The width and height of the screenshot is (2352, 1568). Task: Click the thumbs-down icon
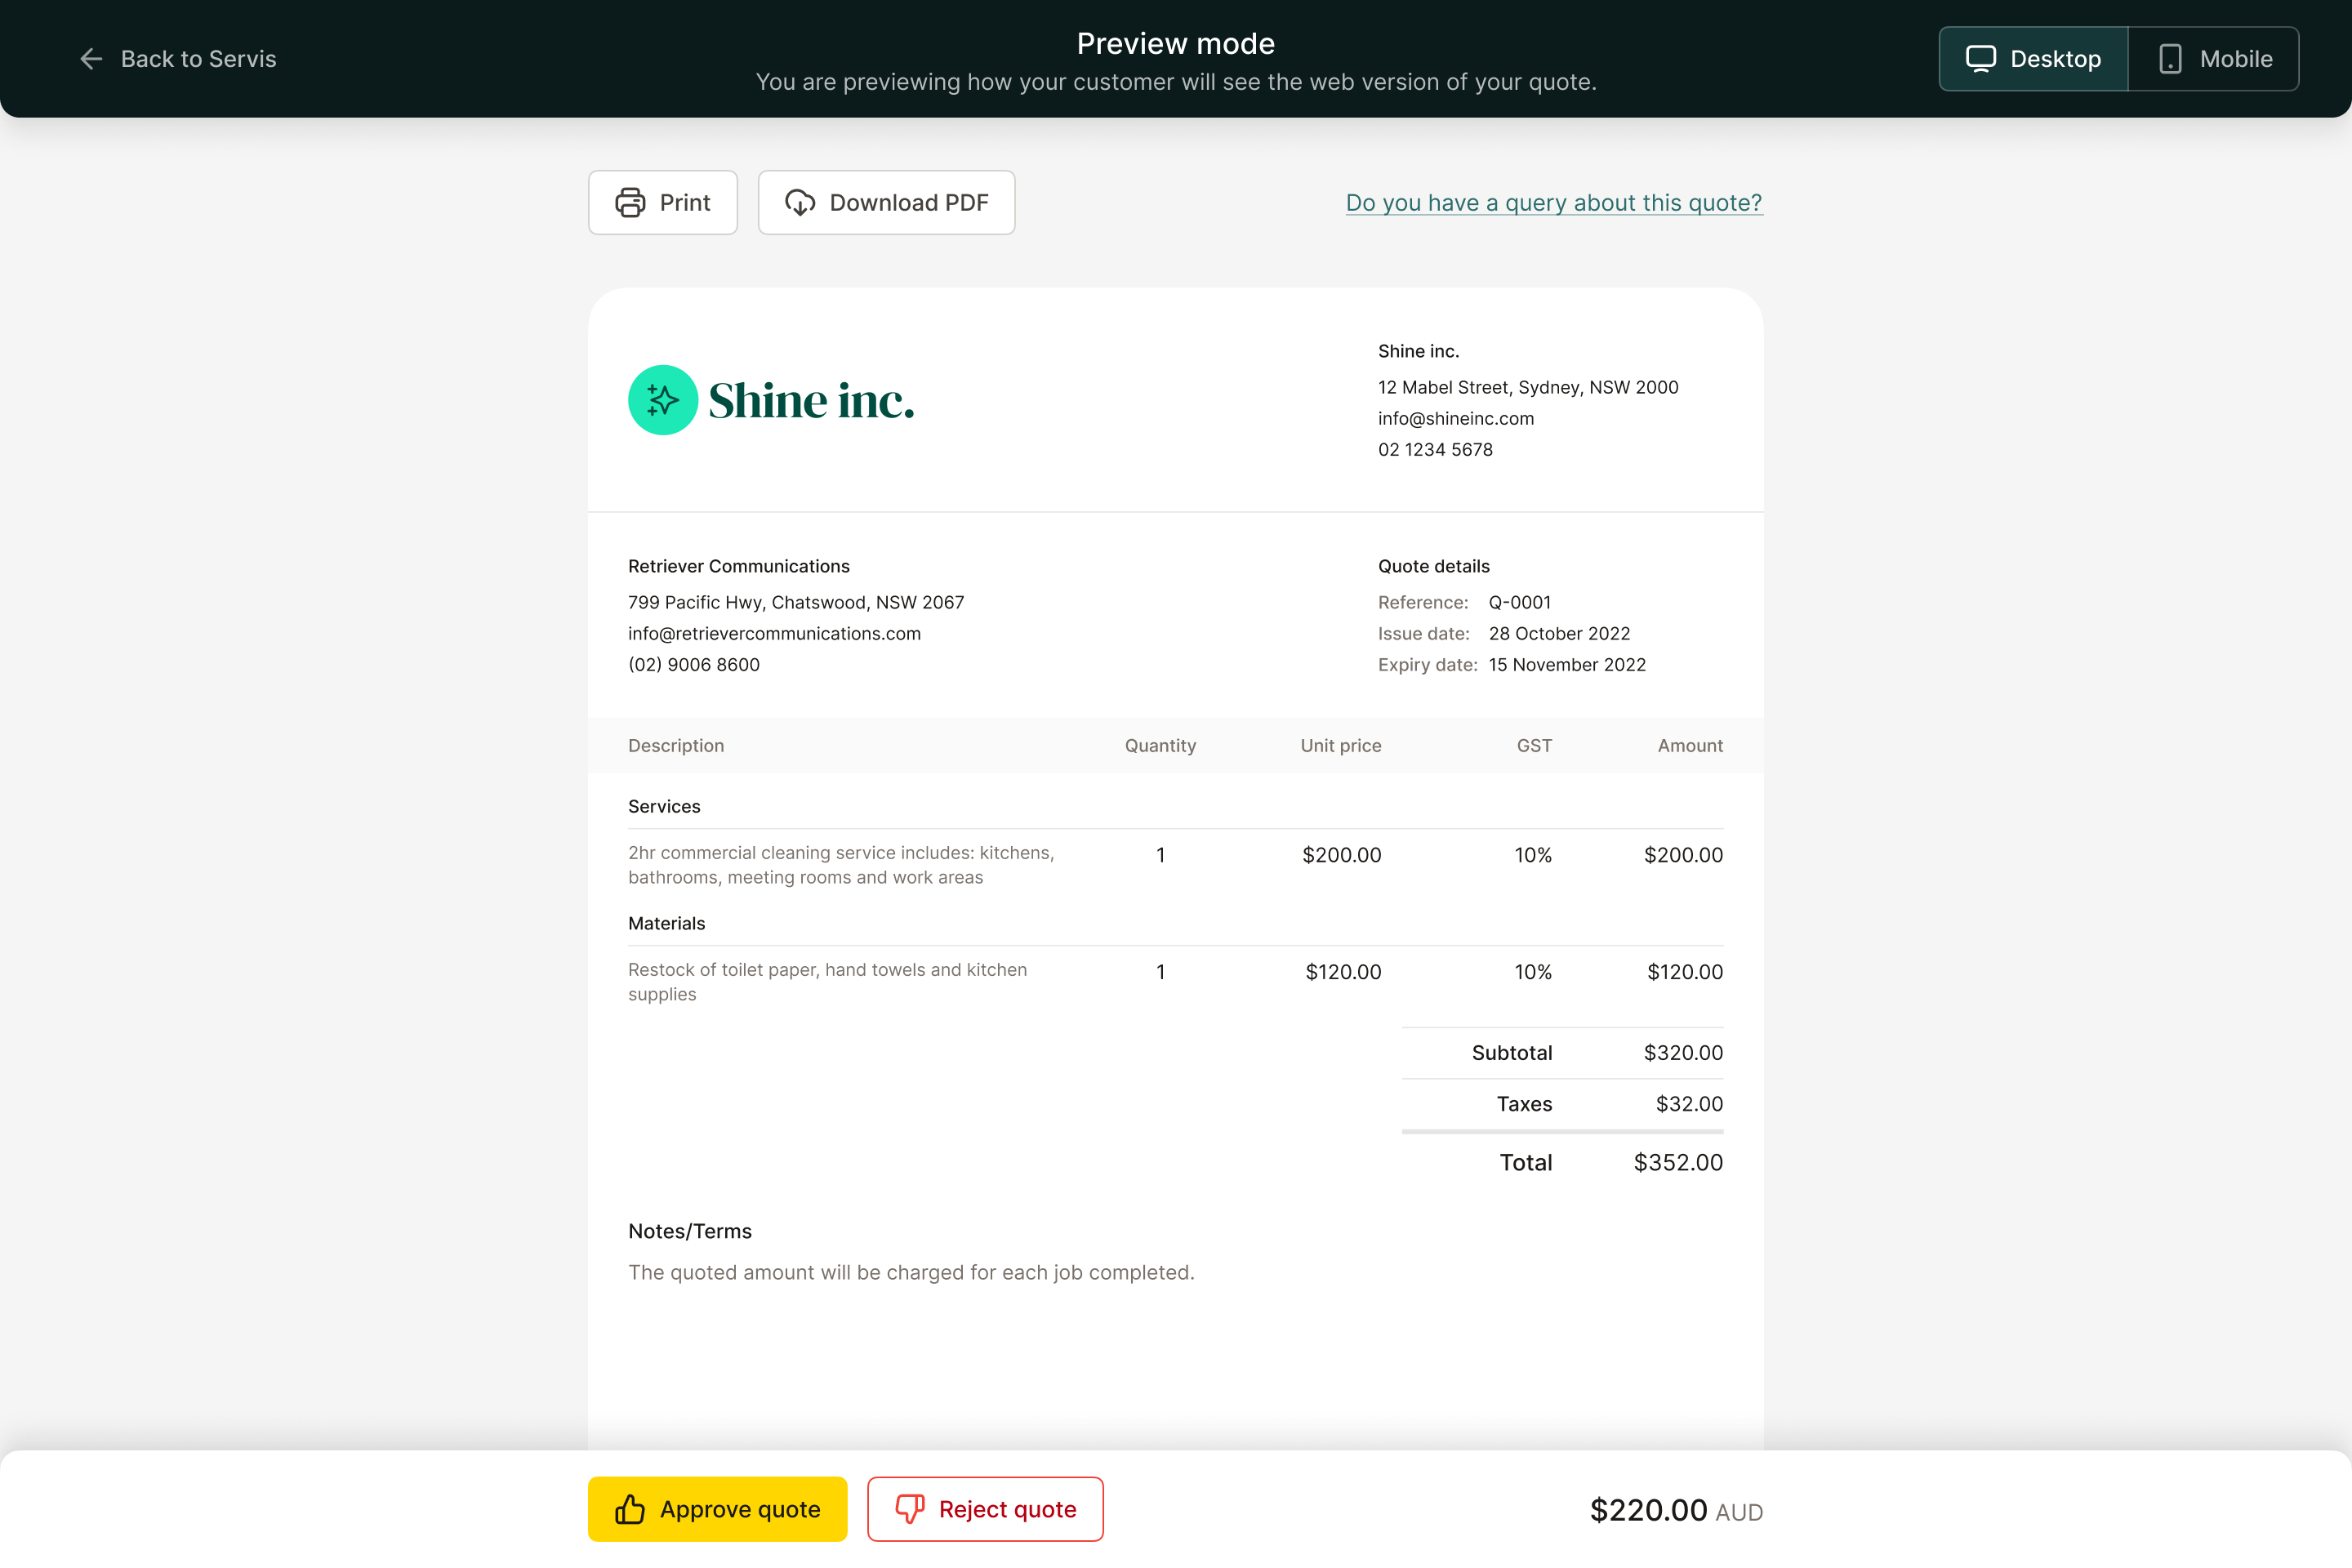pyautogui.click(x=909, y=1509)
